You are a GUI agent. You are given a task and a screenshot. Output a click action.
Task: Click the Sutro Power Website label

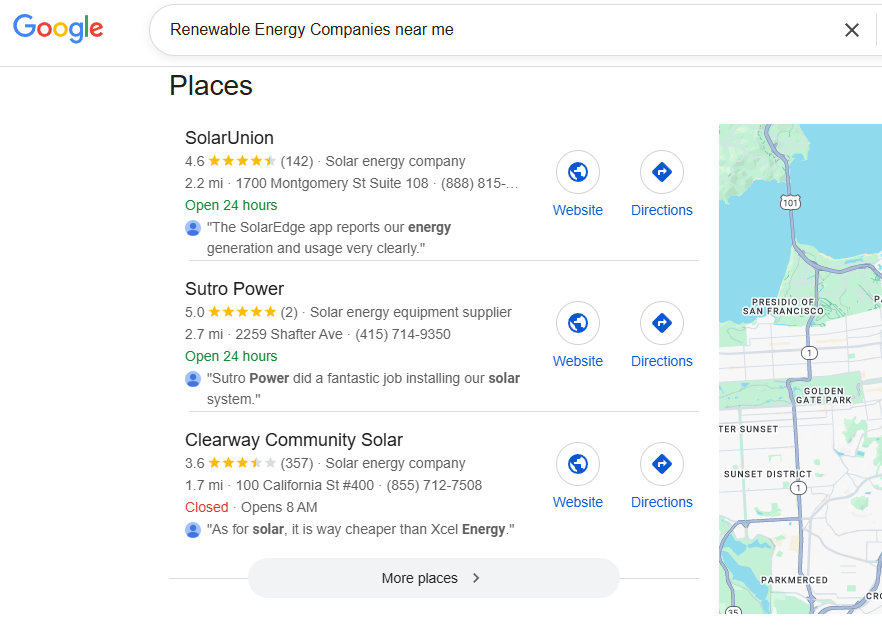[x=578, y=361]
